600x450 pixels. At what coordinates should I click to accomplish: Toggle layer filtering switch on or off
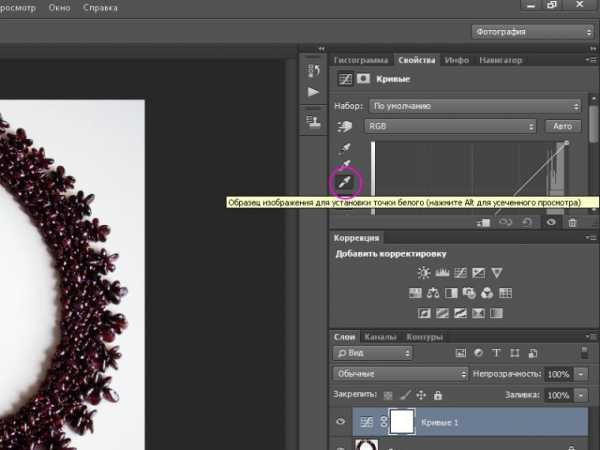(x=584, y=352)
